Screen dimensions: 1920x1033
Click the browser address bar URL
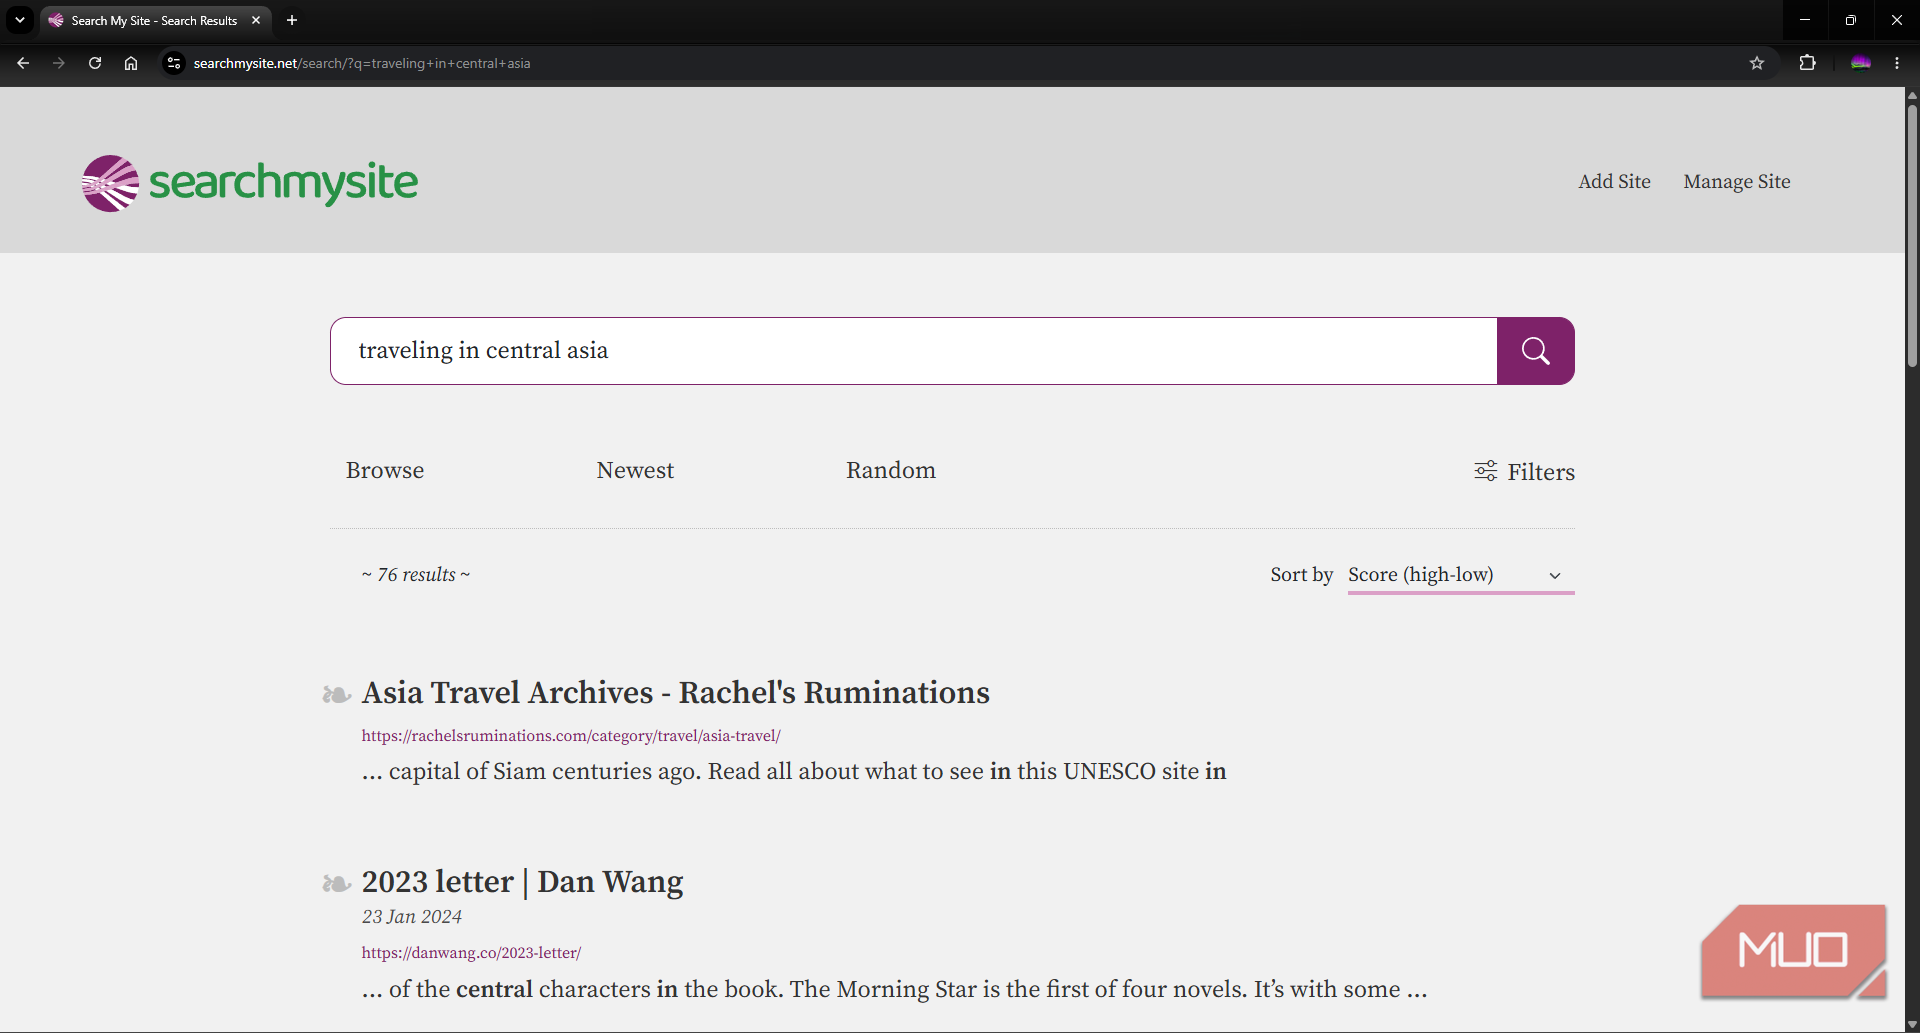tap(362, 63)
